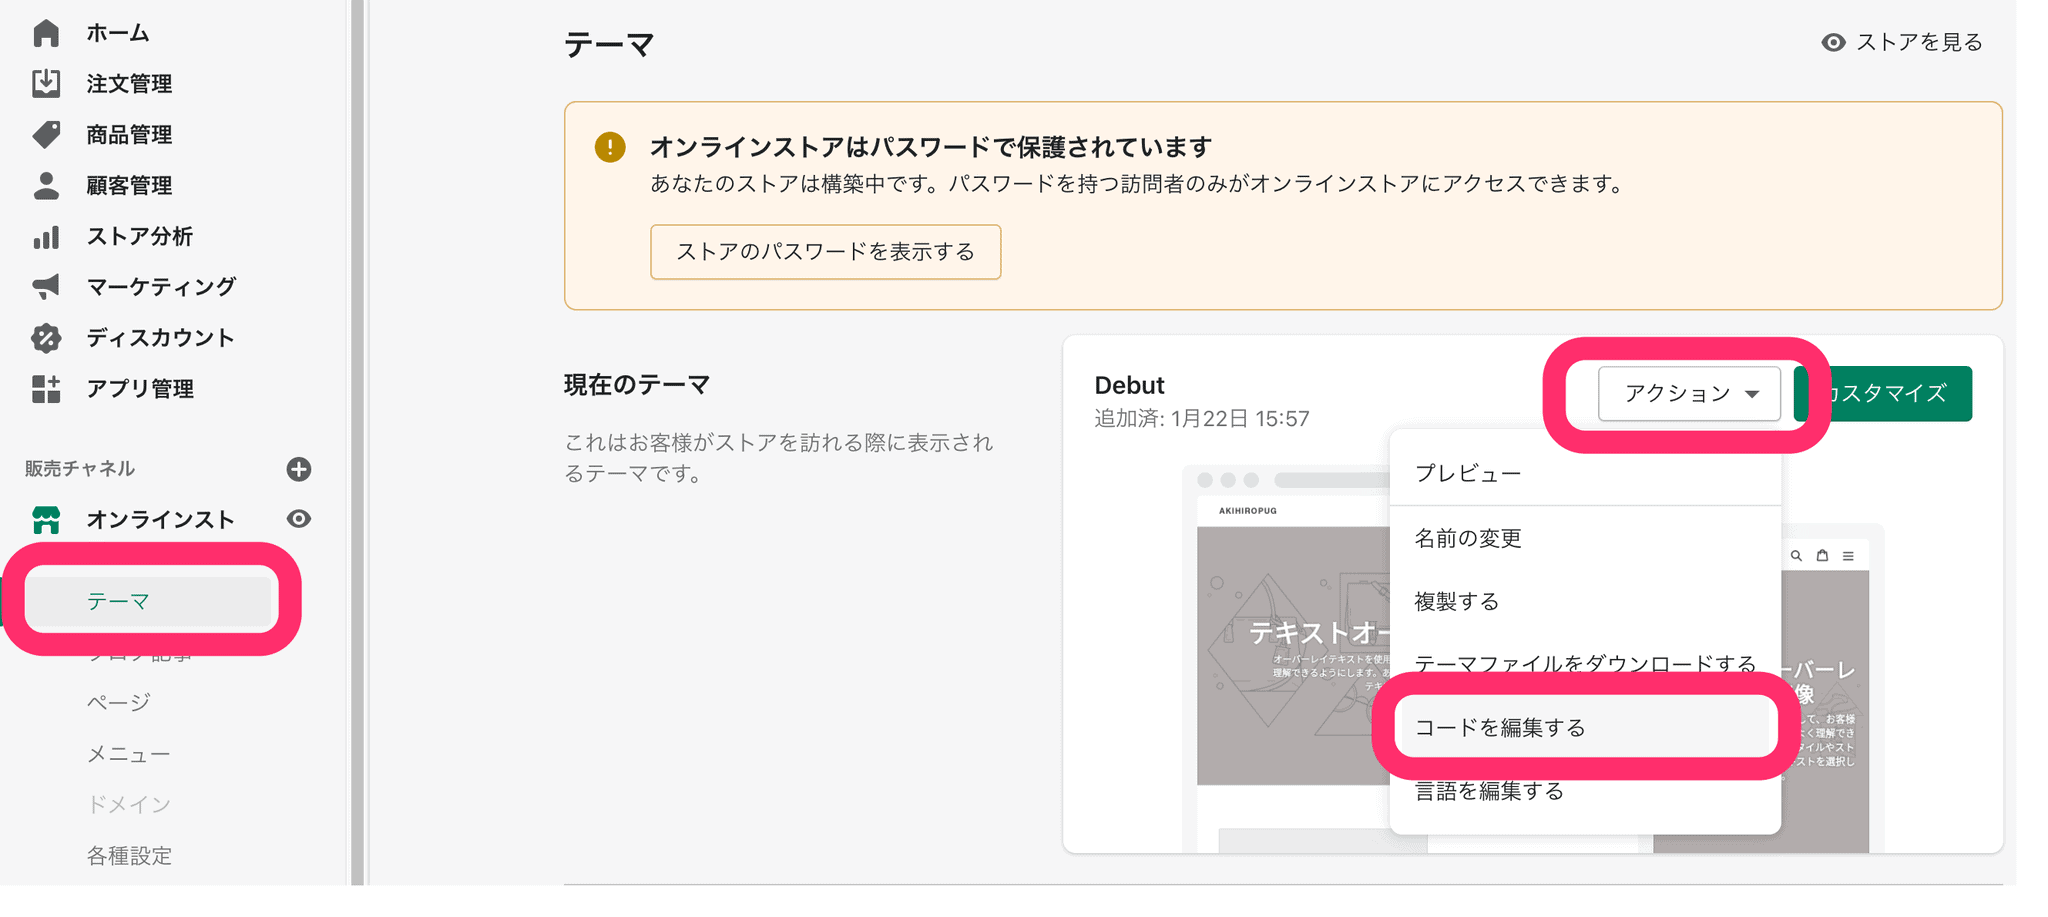Image resolution: width=2048 pixels, height=917 pixels.
Task: Choose プレビュー in the actions menu
Action: click(1468, 474)
